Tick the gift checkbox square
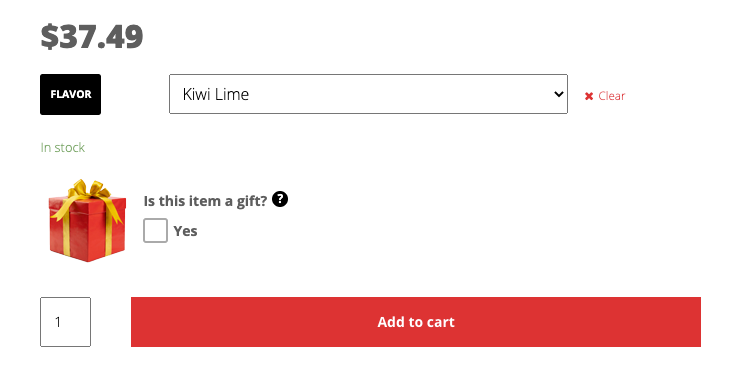This screenshot has height=370, width=732. click(155, 230)
